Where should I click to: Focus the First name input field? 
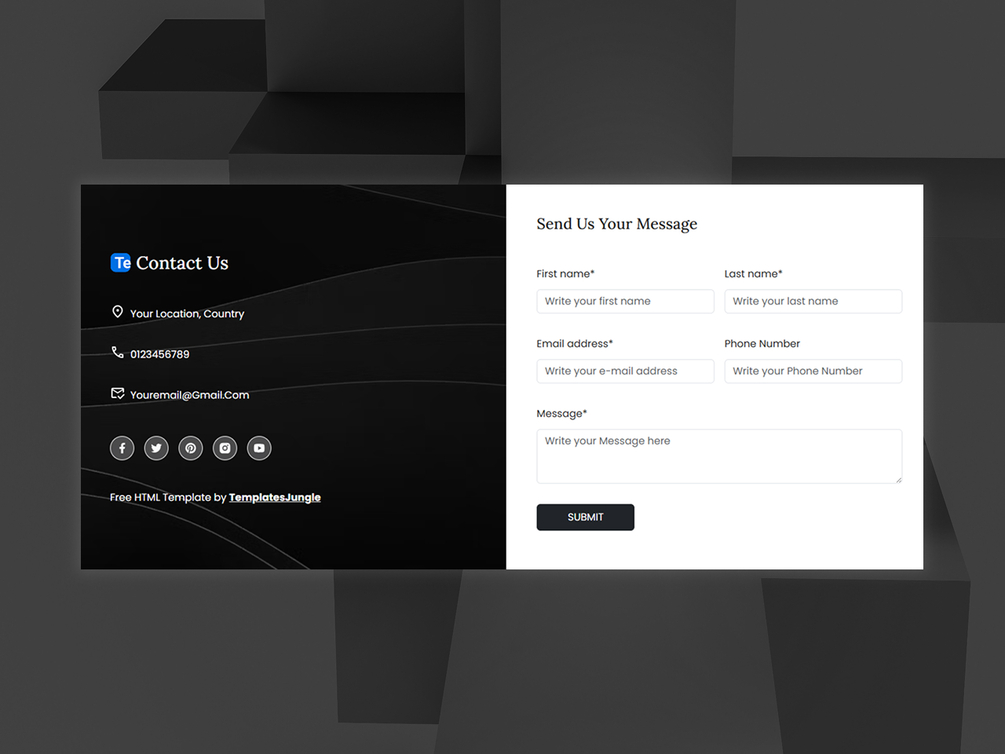(x=625, y=301)
